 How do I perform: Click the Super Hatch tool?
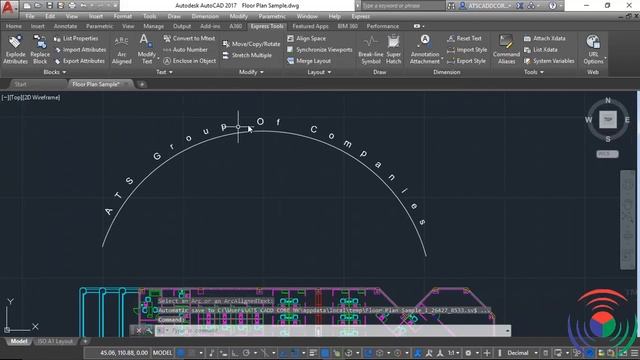393,50
